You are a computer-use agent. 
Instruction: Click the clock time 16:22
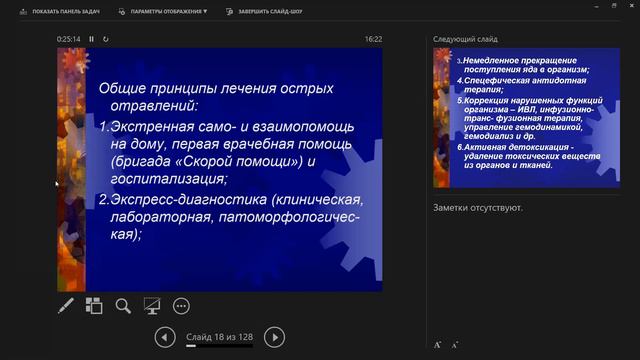[x=373, y=39]
